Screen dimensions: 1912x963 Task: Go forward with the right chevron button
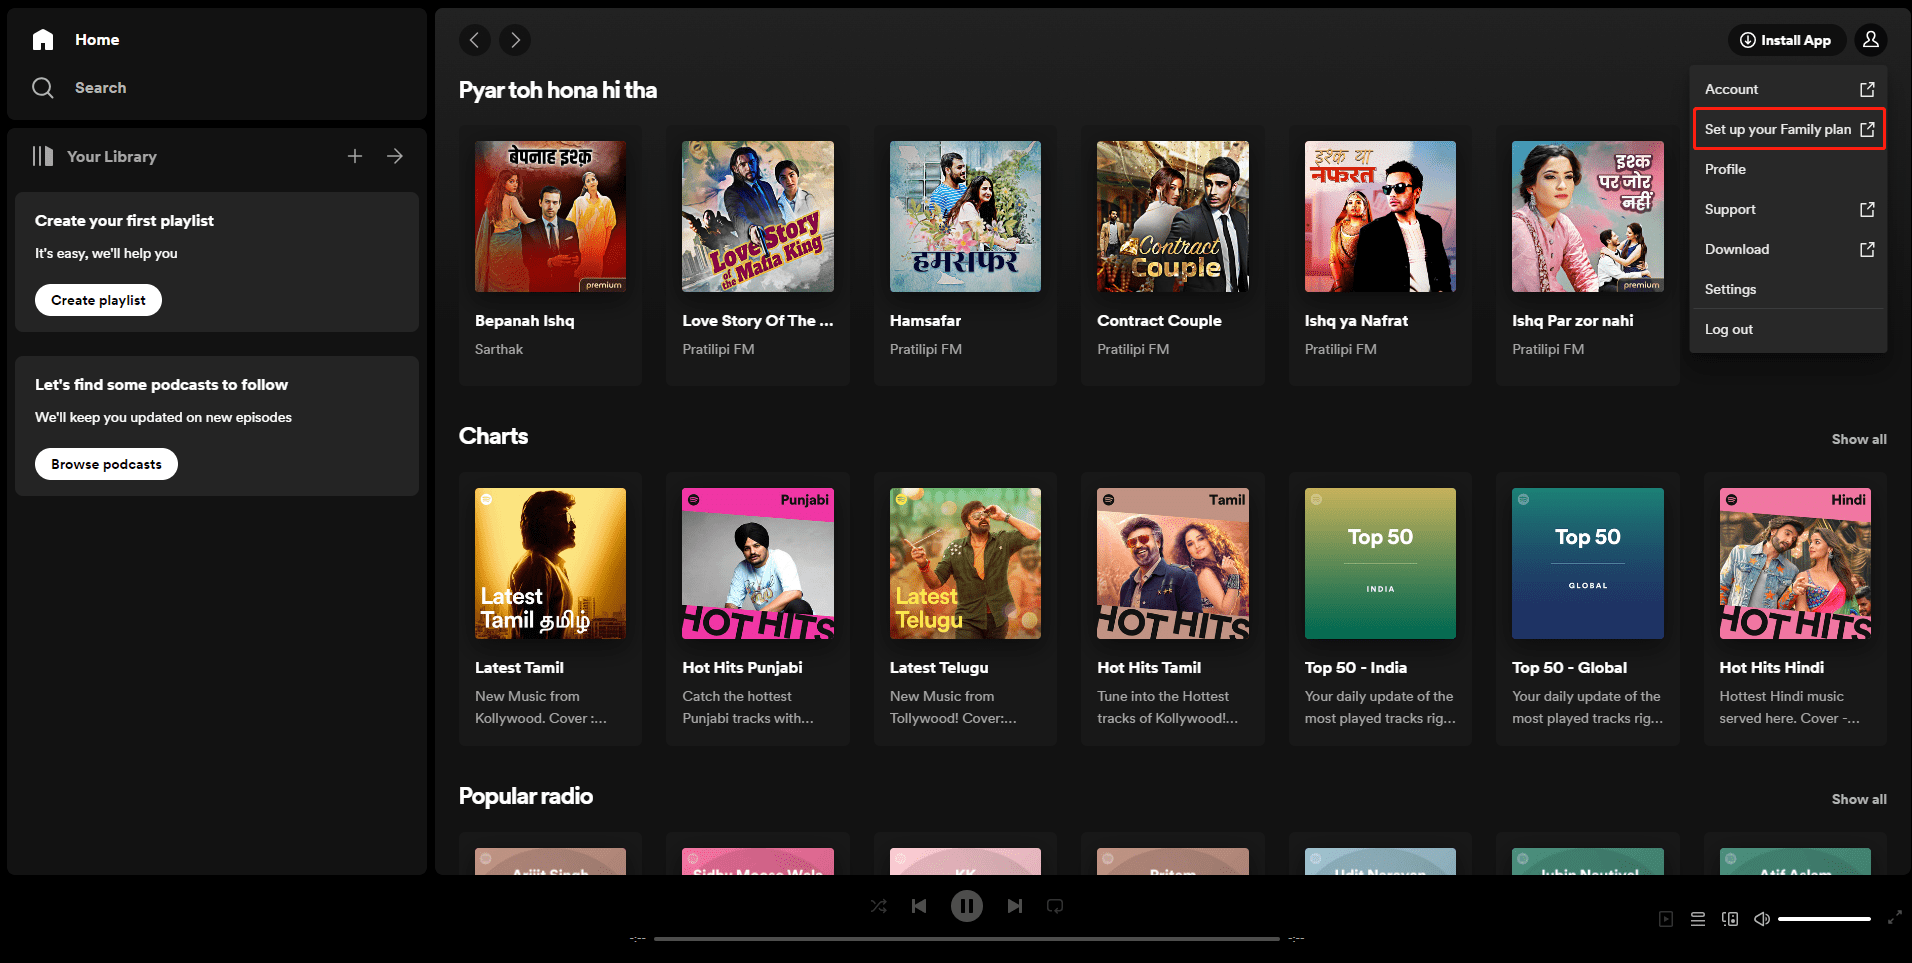515,40
